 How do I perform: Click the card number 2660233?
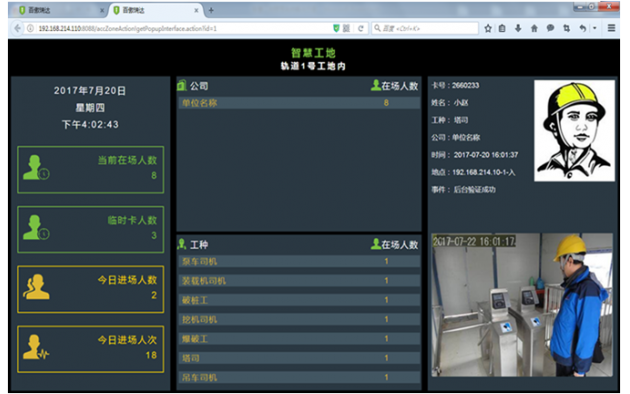(x=465, y=85)
